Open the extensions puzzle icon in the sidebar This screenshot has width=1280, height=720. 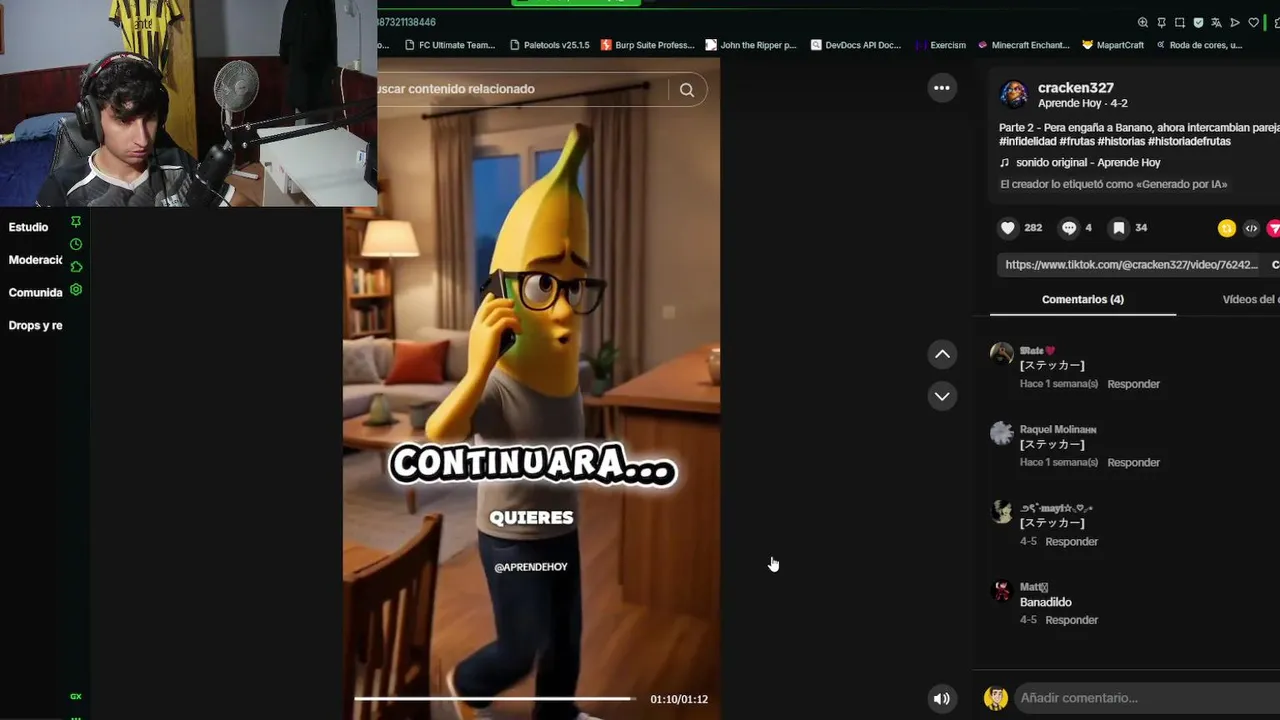[76, 267]
